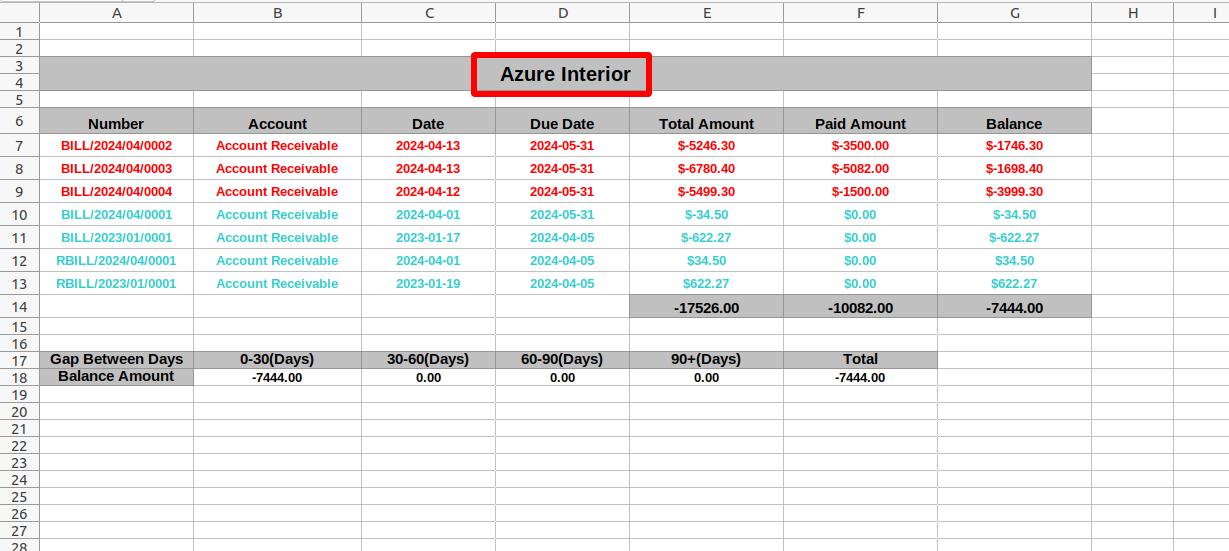Select column F header
1229x551 pixels.
(860, 13)
